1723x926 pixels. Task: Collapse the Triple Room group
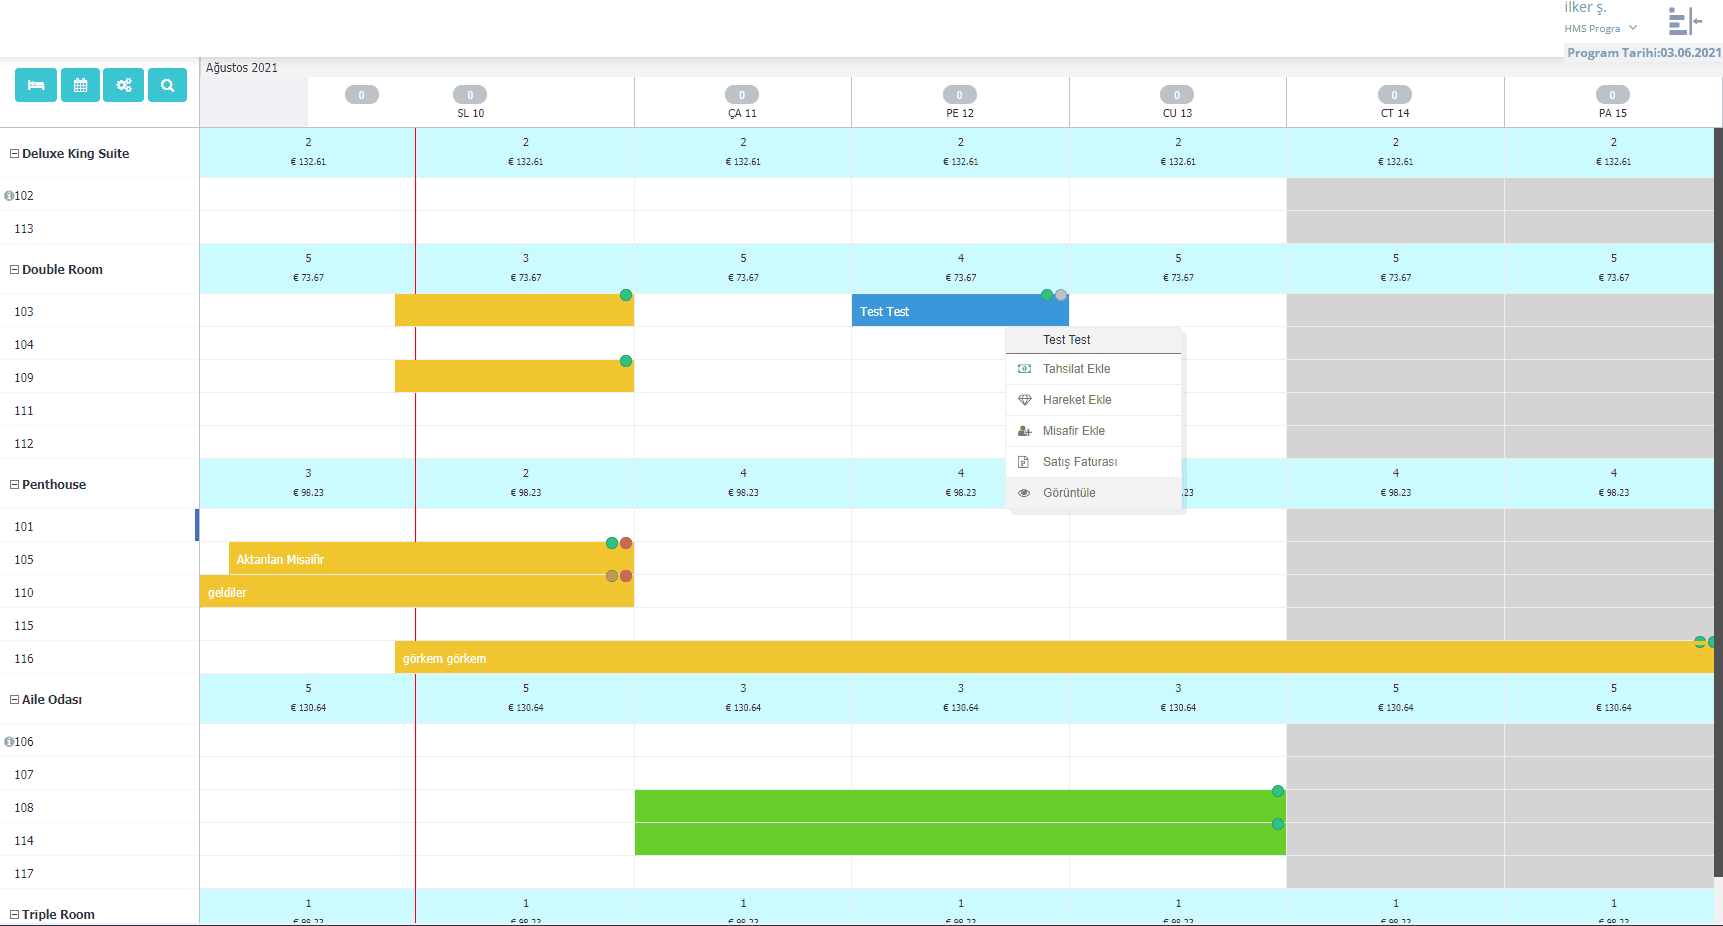pos(15,915)
